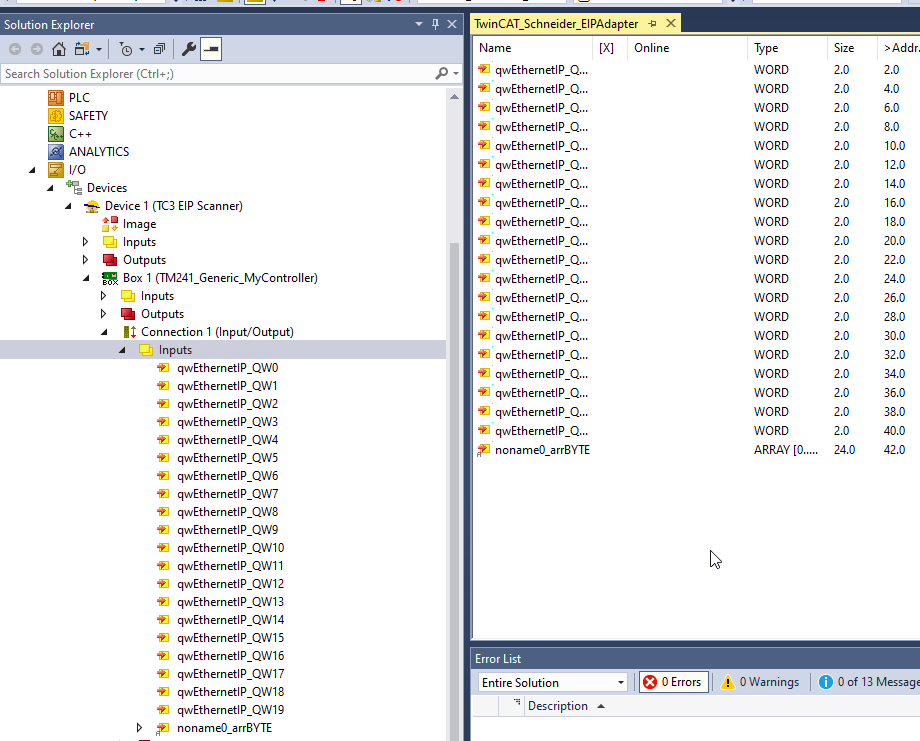Click the Search Solution Explorer input field
The height and width of the screenshot is (741, 920).
click(x=217, y=74)
